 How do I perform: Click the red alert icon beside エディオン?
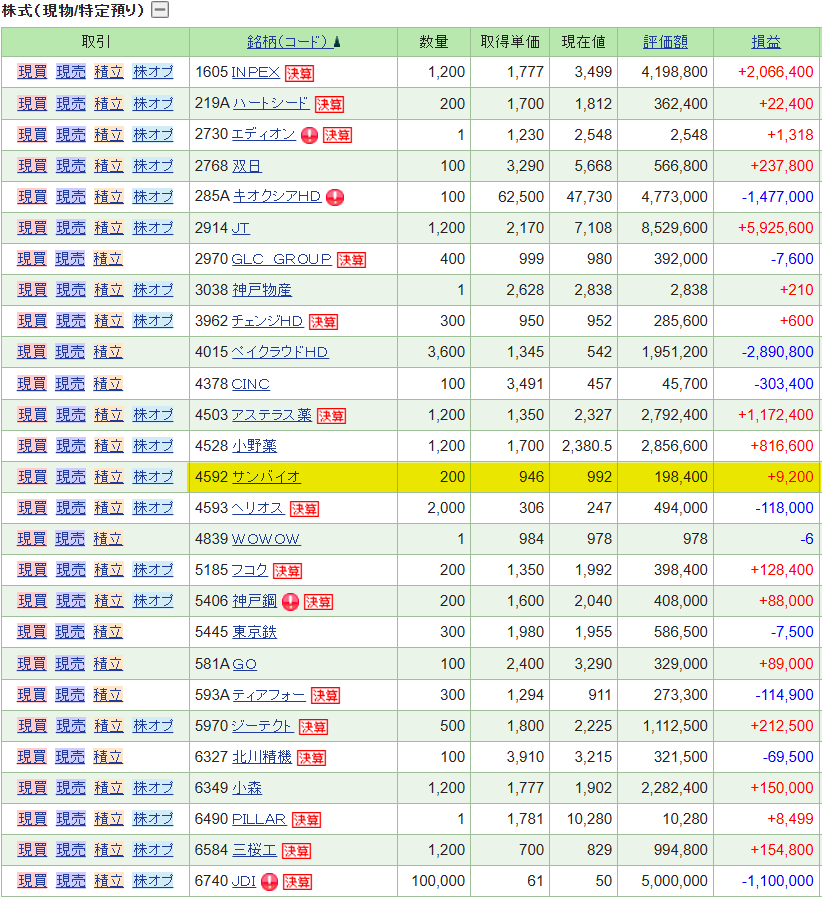(309, 135)
